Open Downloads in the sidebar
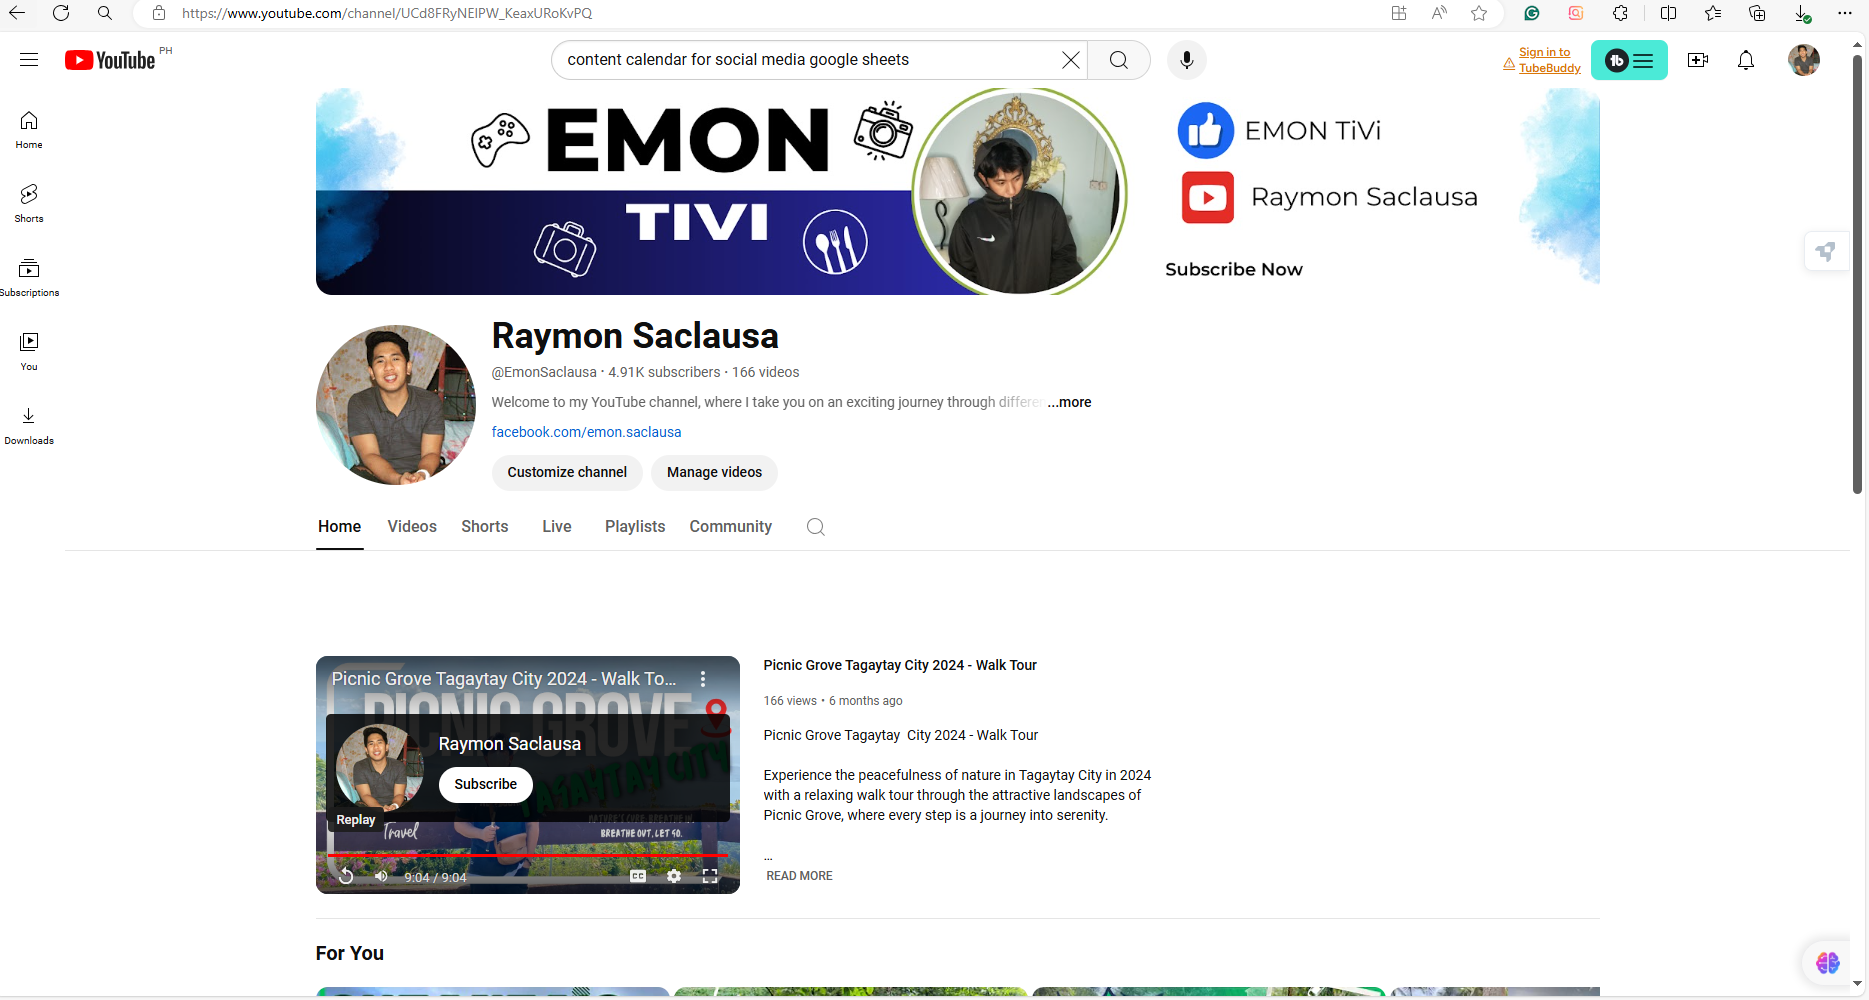 pyautogui.click(x=29, y=425)
